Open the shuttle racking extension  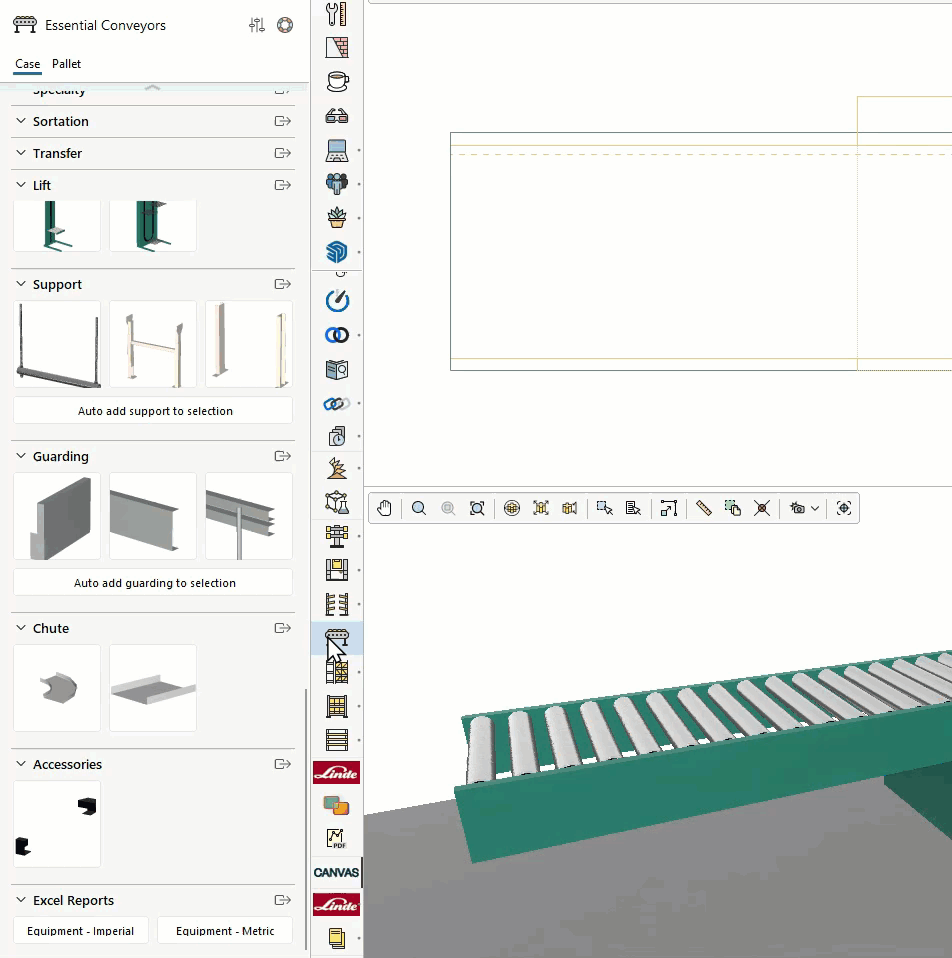click(337, 569)
